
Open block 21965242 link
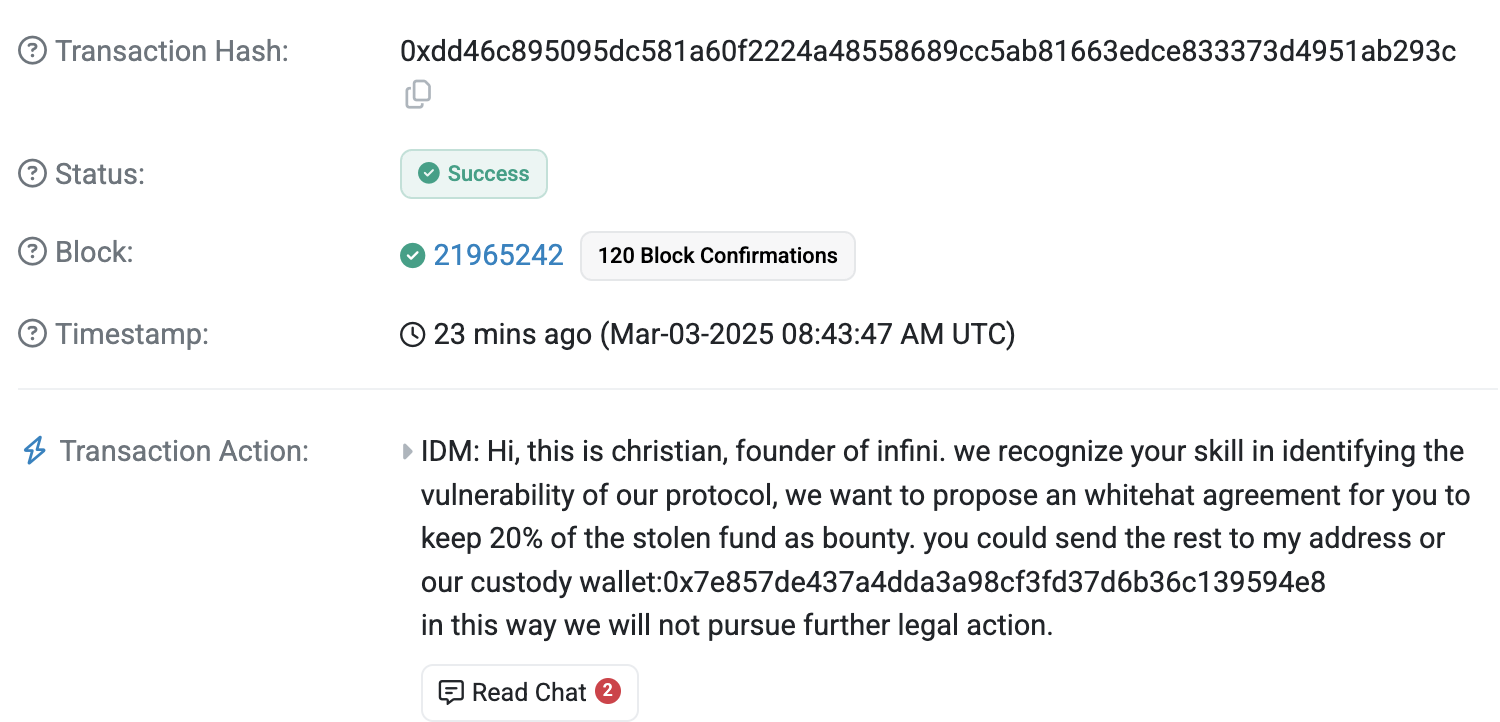(498, 255)
